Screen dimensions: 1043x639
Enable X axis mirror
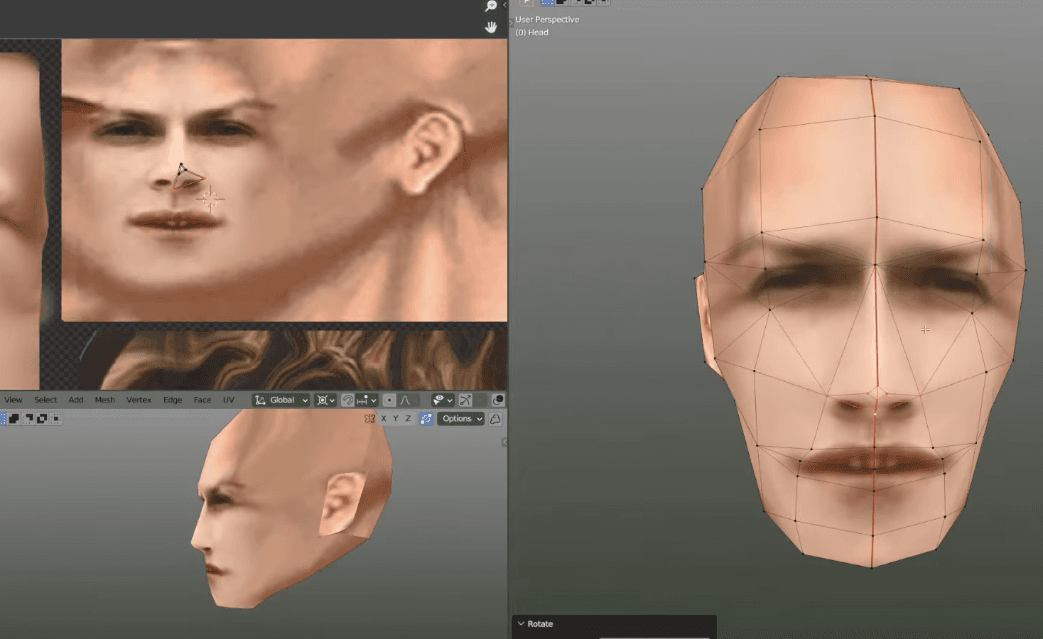coord(383,419)
